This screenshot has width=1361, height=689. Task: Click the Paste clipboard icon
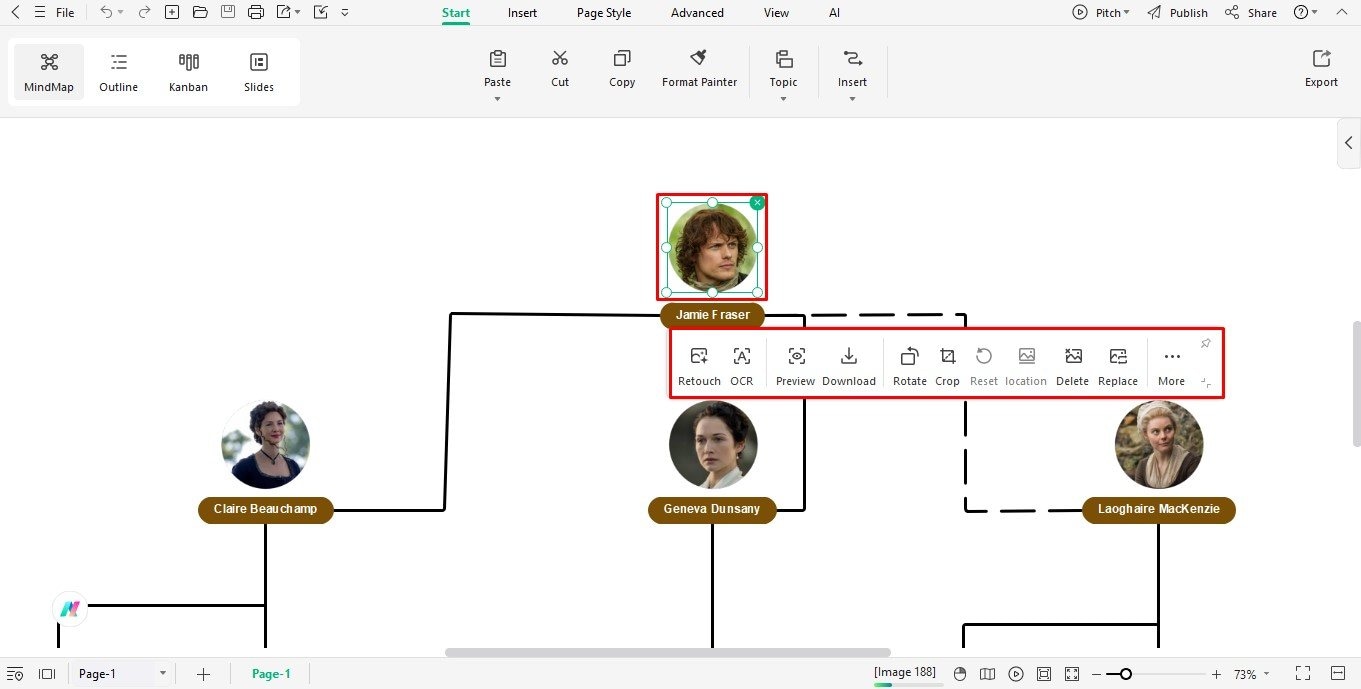(x=498, y=59)
